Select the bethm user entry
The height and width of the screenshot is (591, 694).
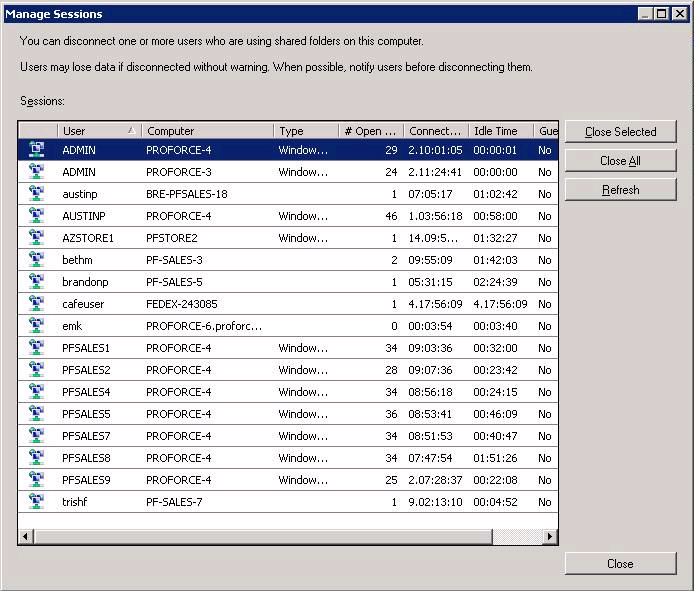(77, 260)
